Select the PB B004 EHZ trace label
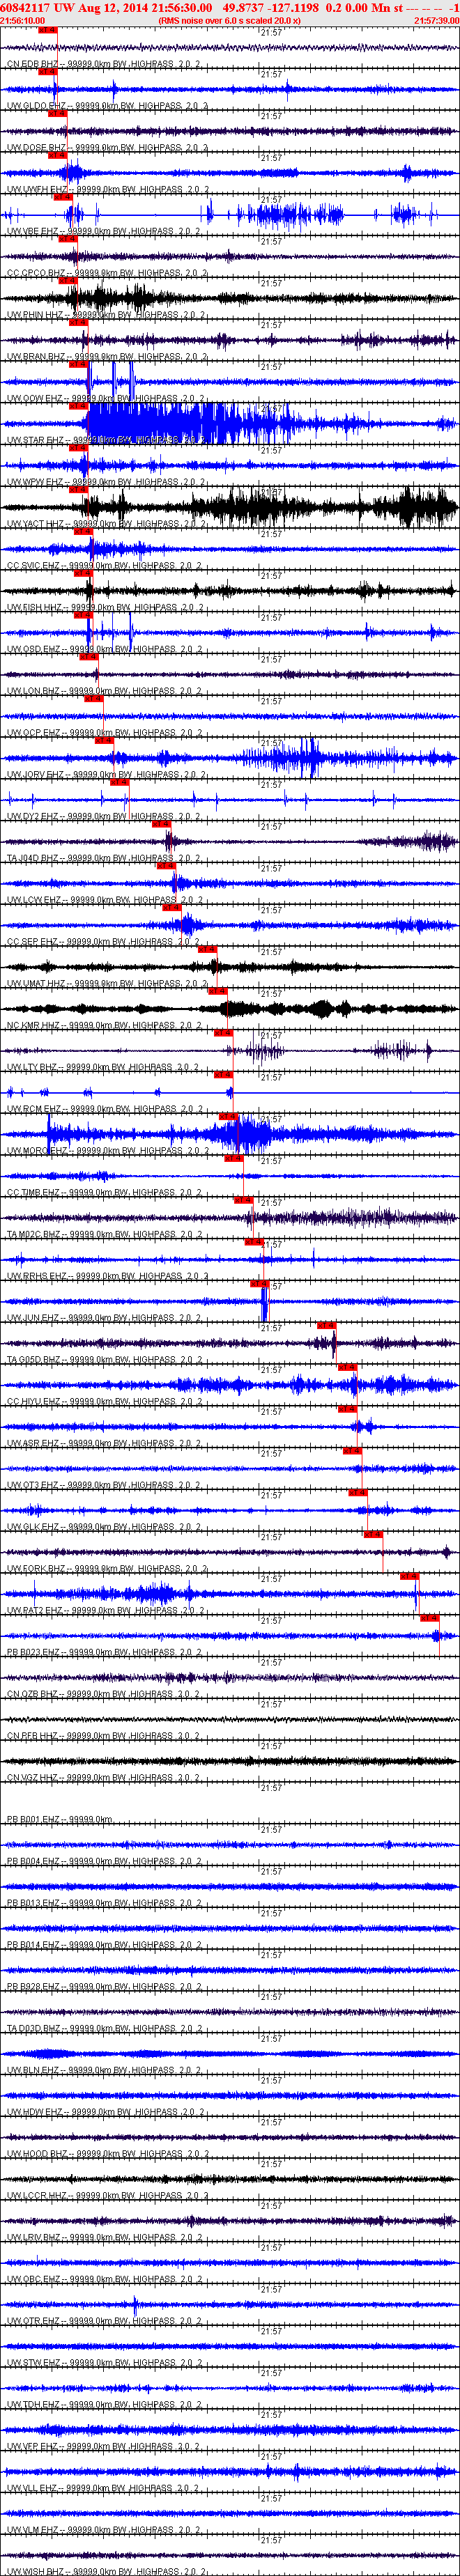The image size is (460, 2576). tap(104, 1862)
